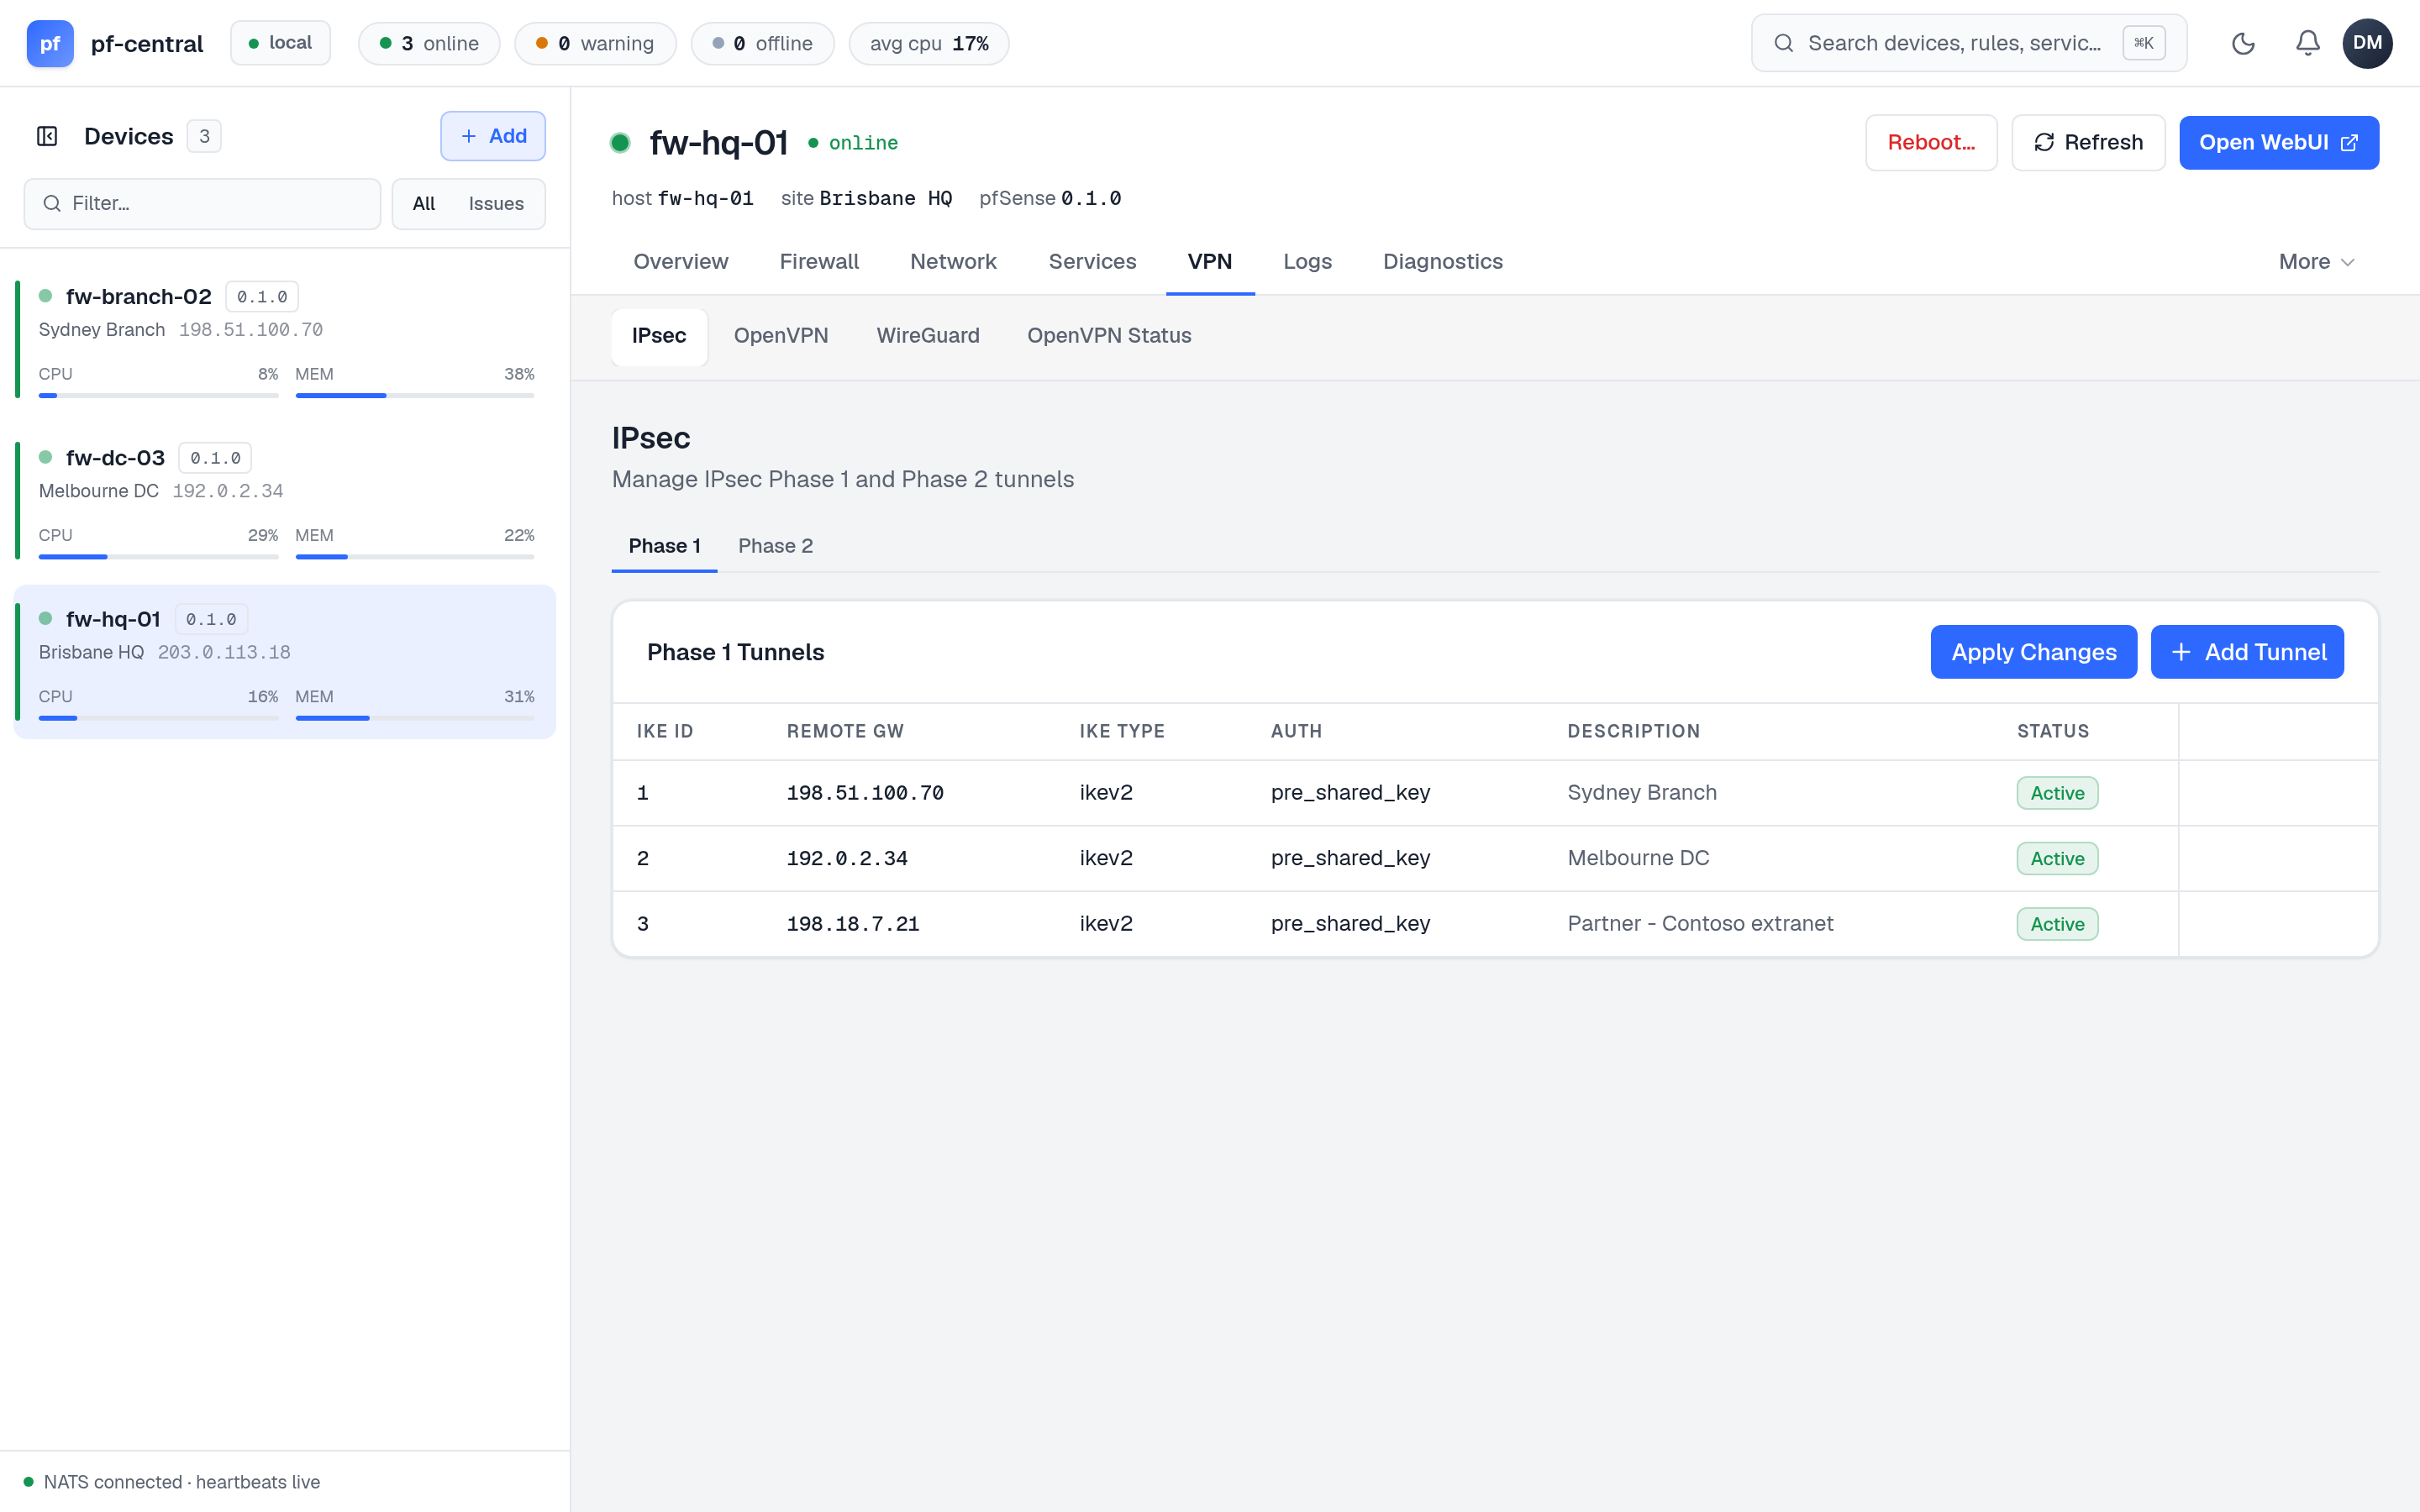Open the Services tab
This screenshot has width=2420, height=1512.
click(x=1092, y=262)
